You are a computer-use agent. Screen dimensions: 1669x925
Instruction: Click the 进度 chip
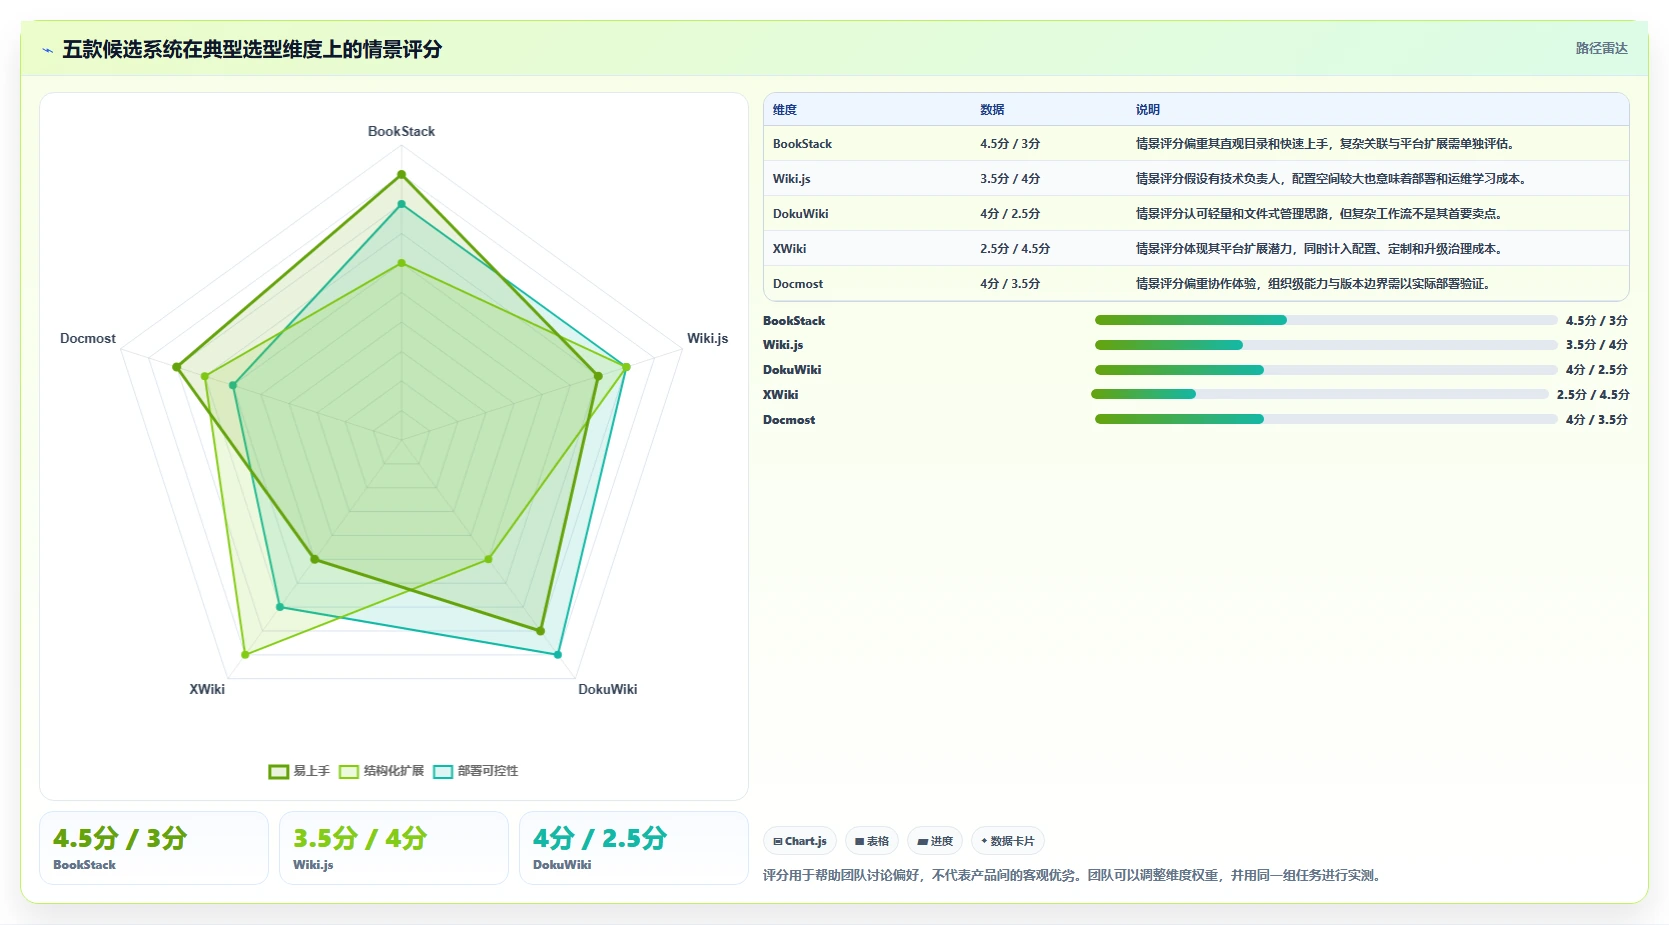[x=935, y=841]
